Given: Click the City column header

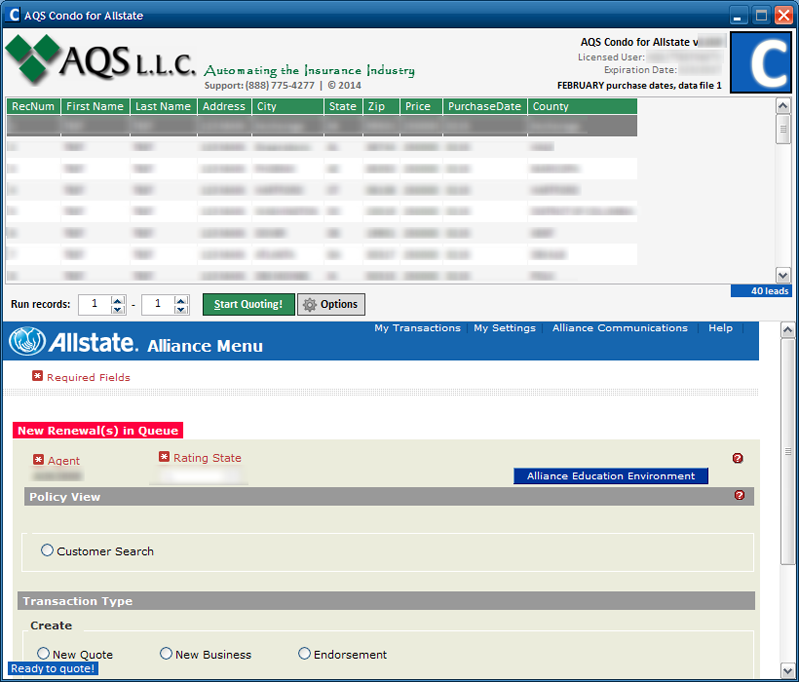Looking at the screenshot, I should pos(288,106).
